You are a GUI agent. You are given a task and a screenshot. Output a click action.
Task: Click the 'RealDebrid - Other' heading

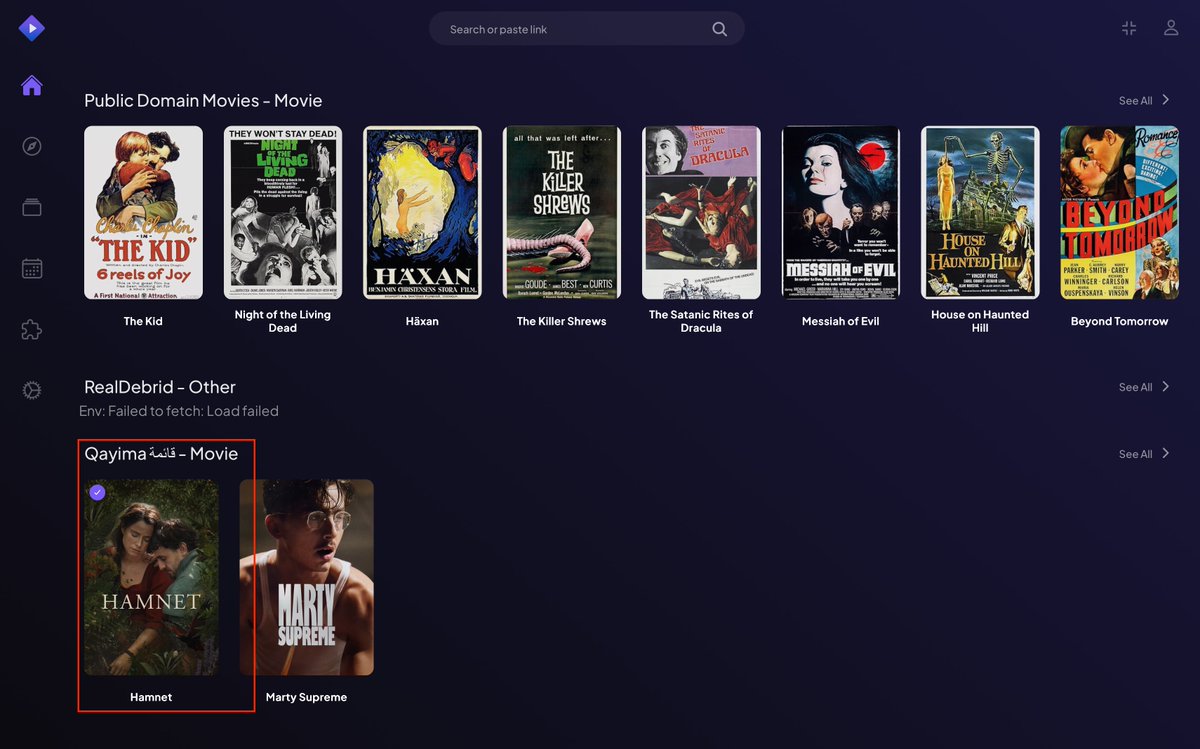160,387
